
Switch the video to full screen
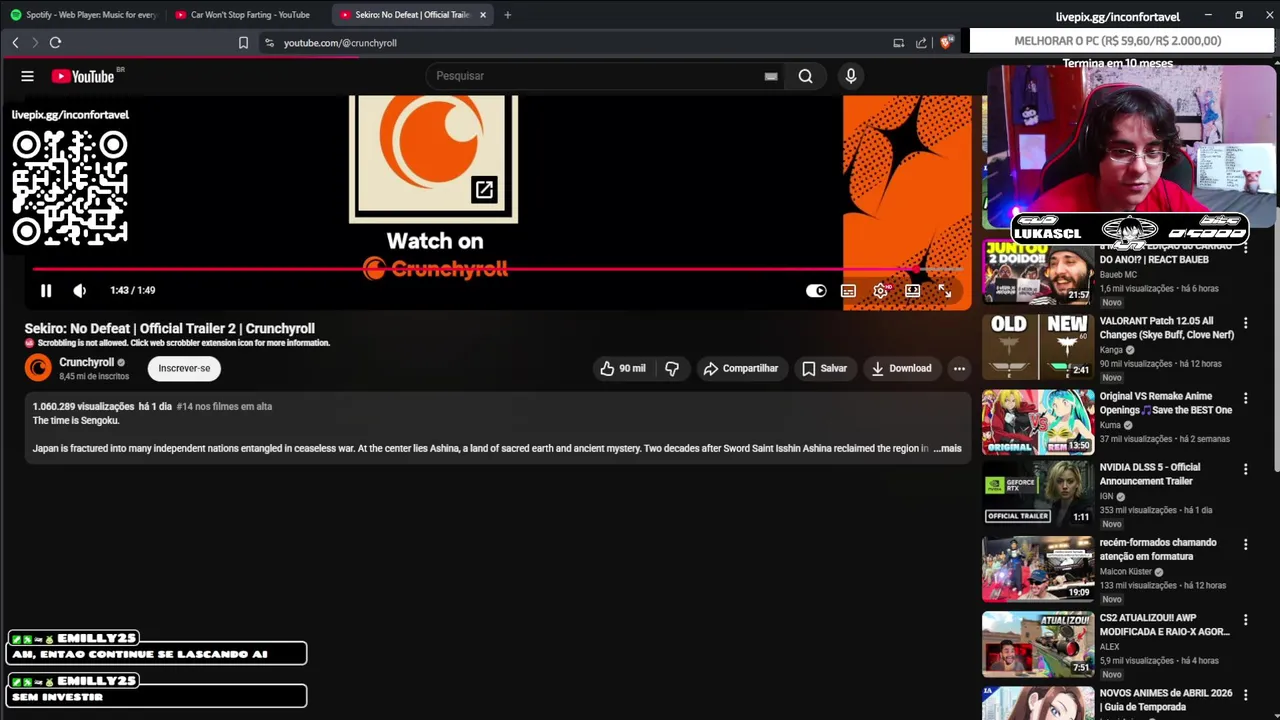pyautogui.click(x=944, y=291)
